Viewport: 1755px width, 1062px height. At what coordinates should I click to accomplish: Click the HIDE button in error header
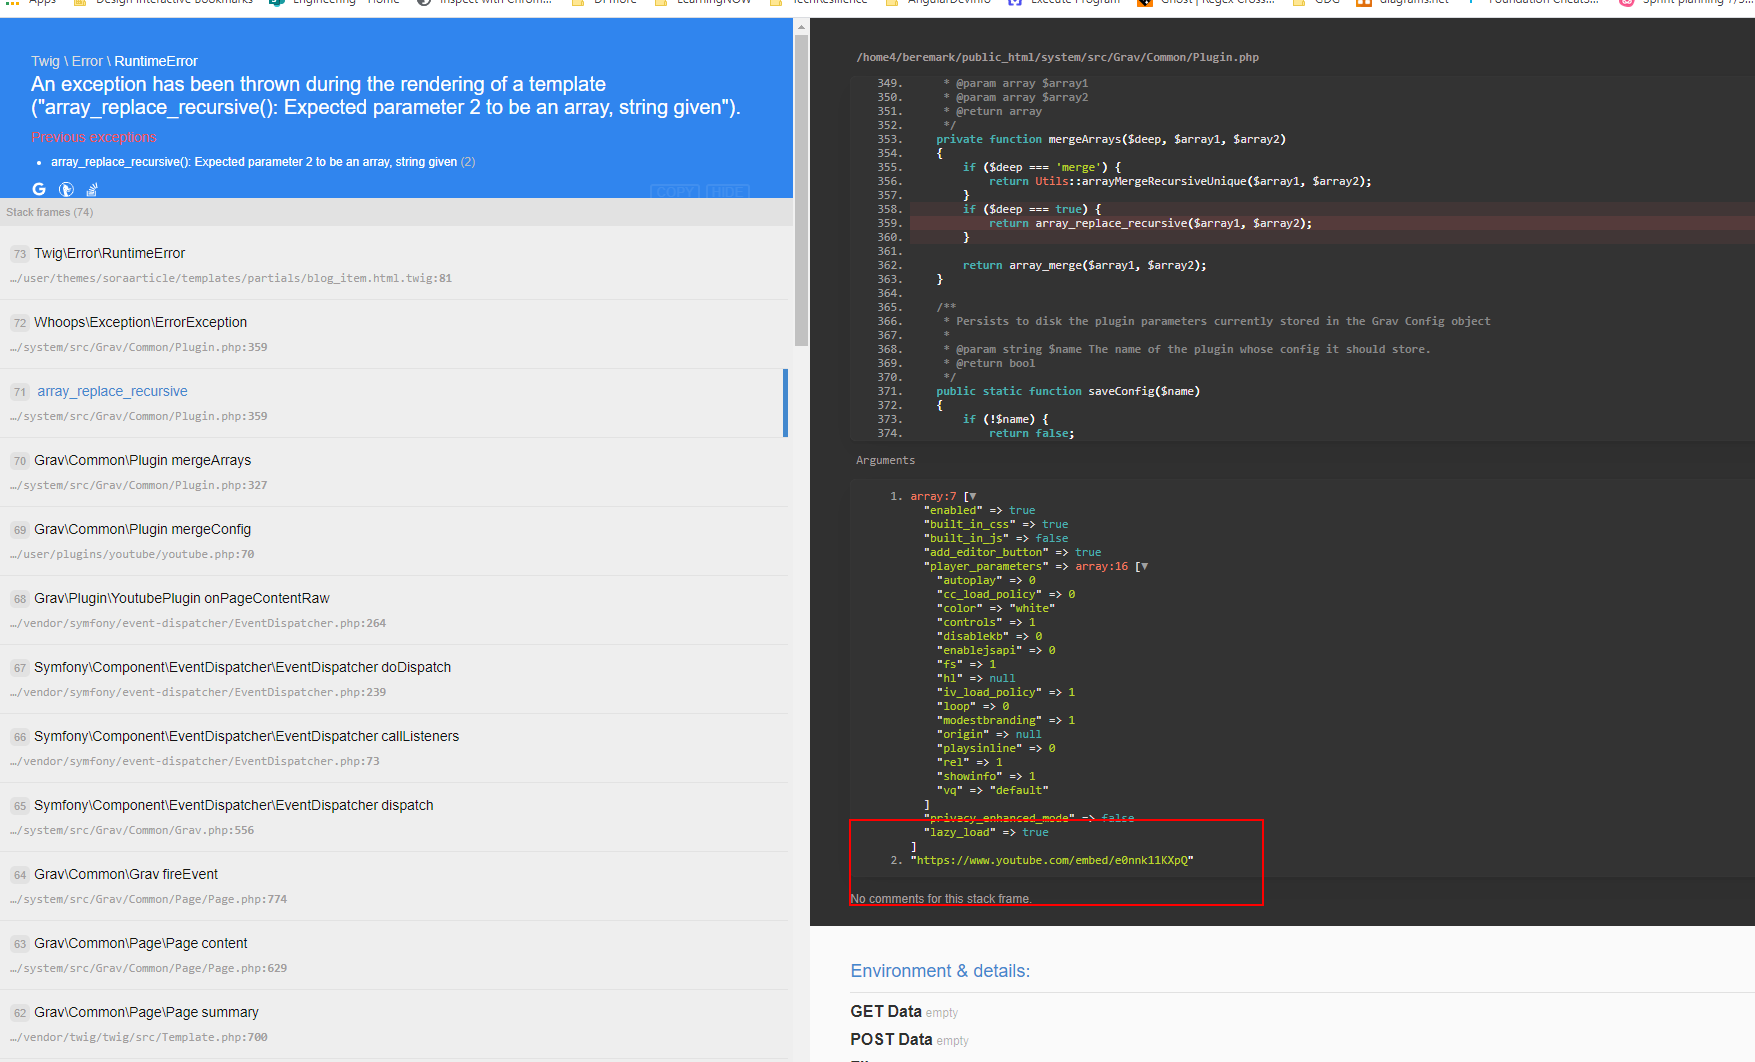tap(727, 191)
